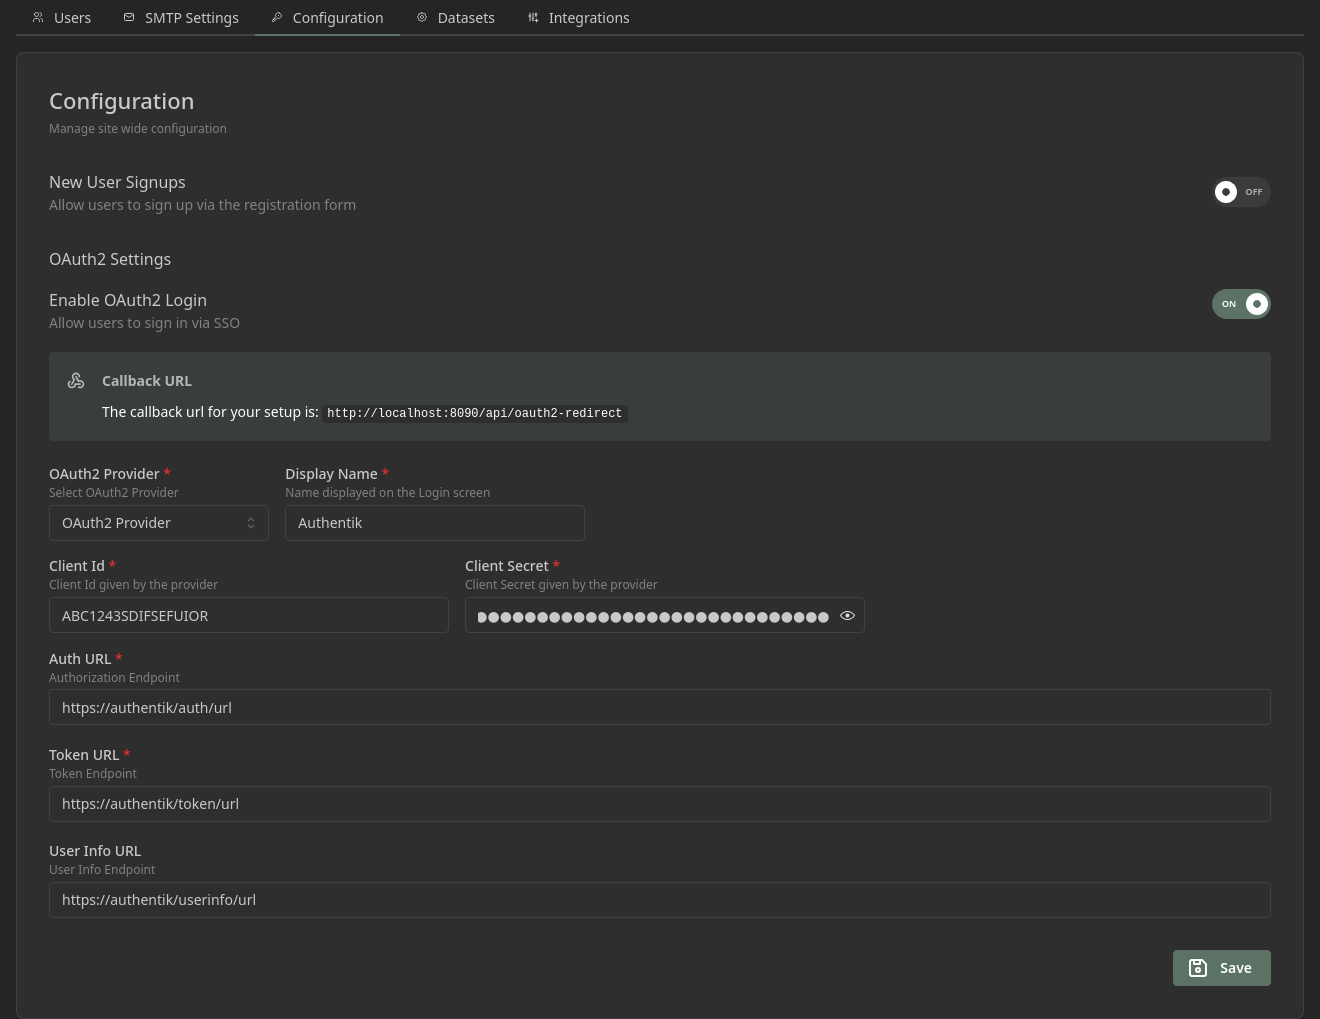The width and height of the screenshot is (1320, 1019).
Task: Save the configuration
Action: click(1221, 968)
